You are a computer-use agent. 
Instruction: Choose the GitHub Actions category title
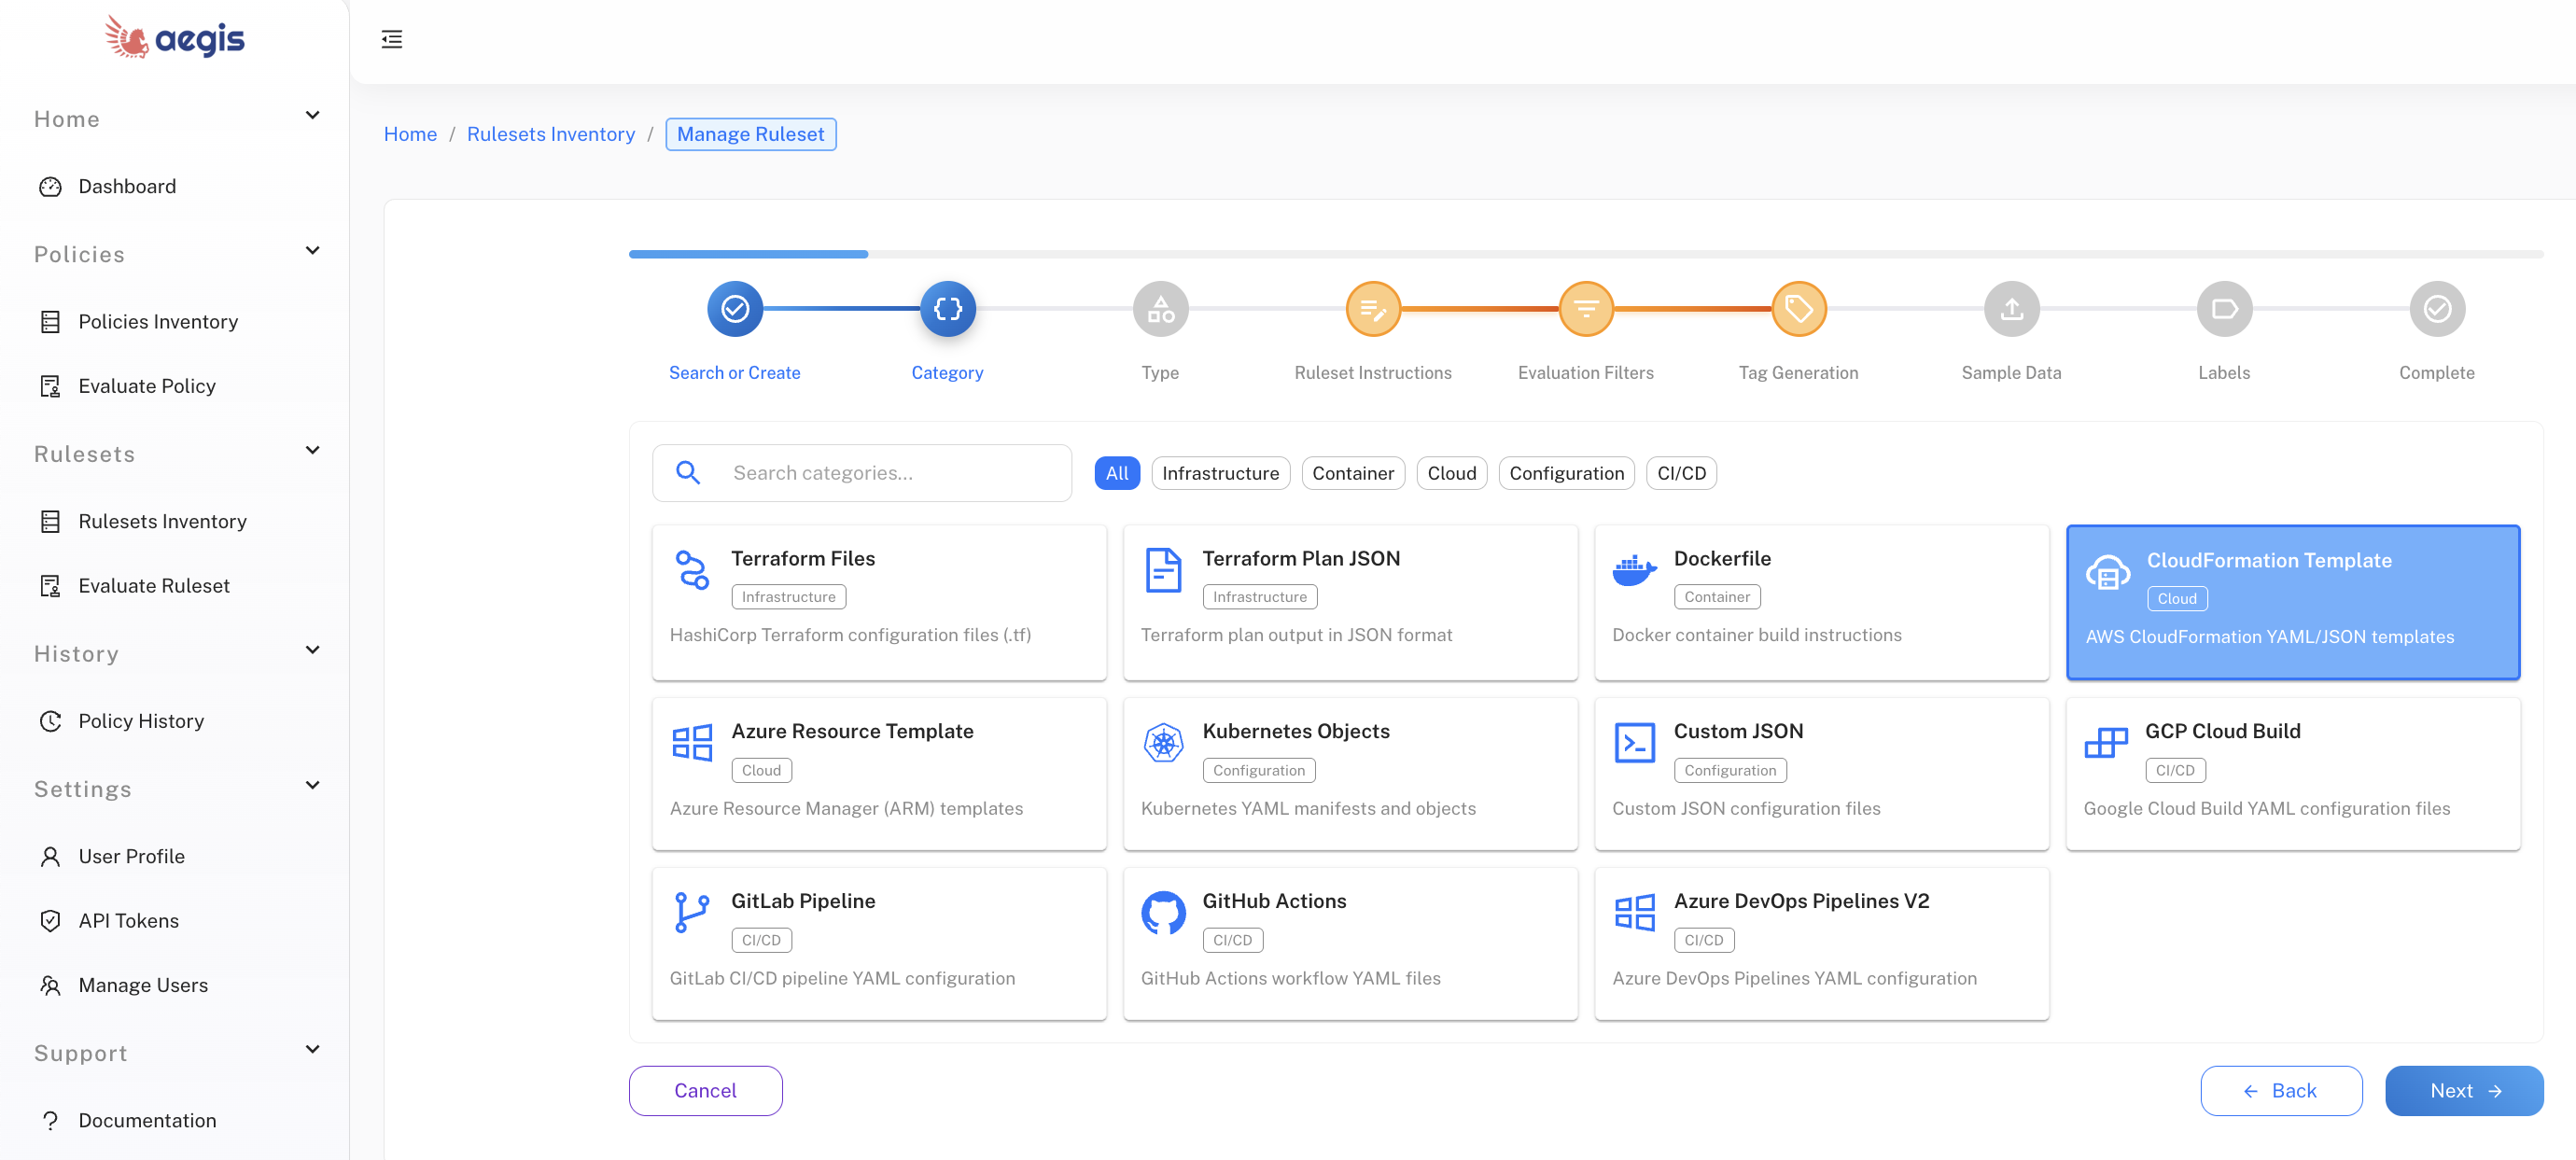click(1274, 901)
